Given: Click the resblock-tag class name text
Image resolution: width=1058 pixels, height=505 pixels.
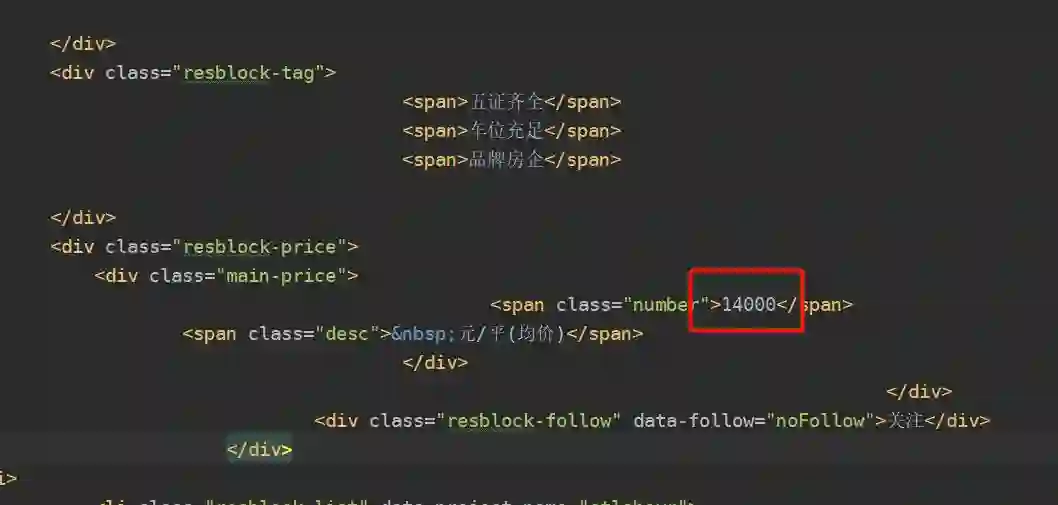Looking at the screenshot, I should pyautogui.click(x=249, y=73).
